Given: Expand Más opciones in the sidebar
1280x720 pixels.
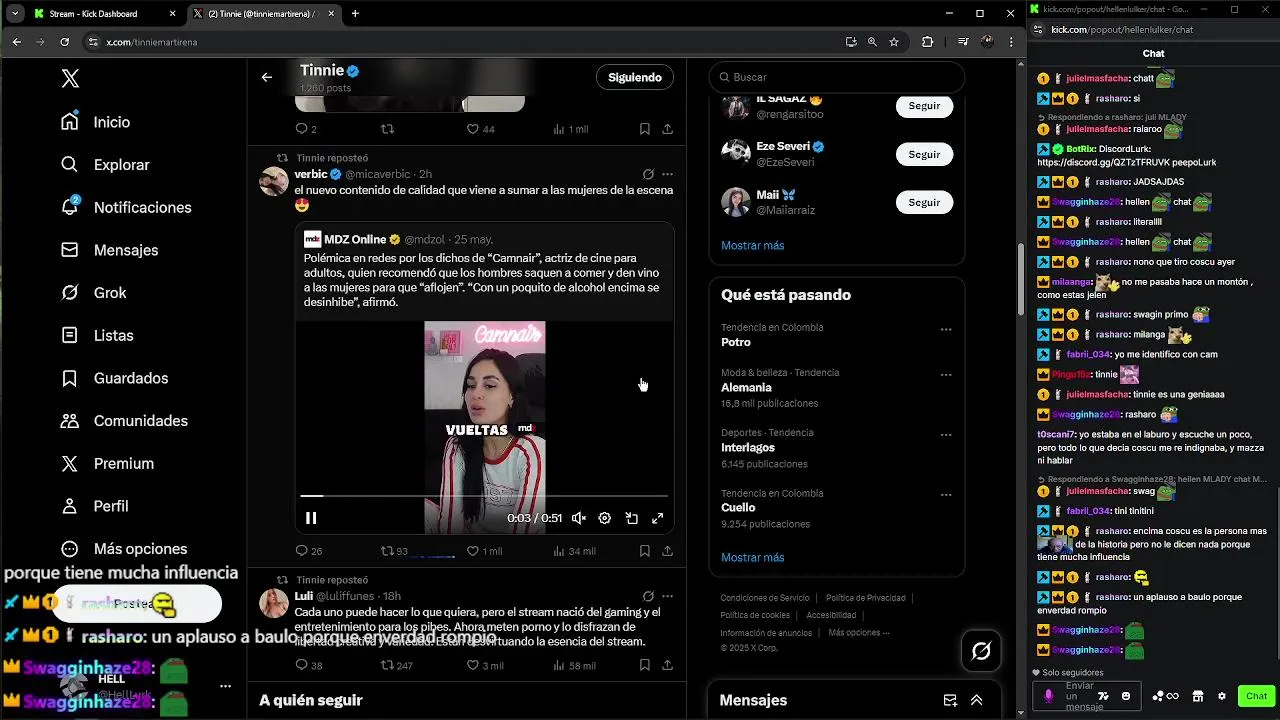Looking at the screenshot, I should 124,549.
